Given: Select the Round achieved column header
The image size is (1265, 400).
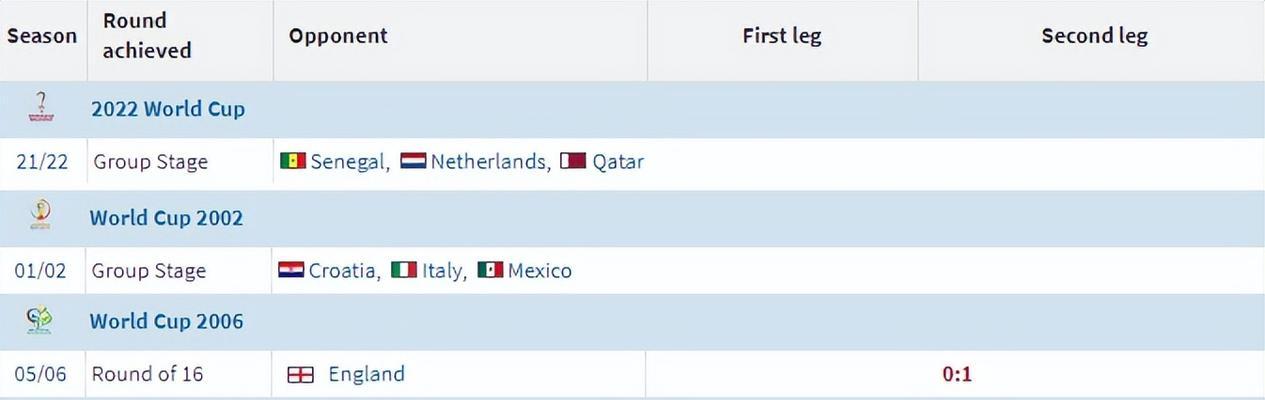Looking at the screenshot, I should (x=147, y=36).
